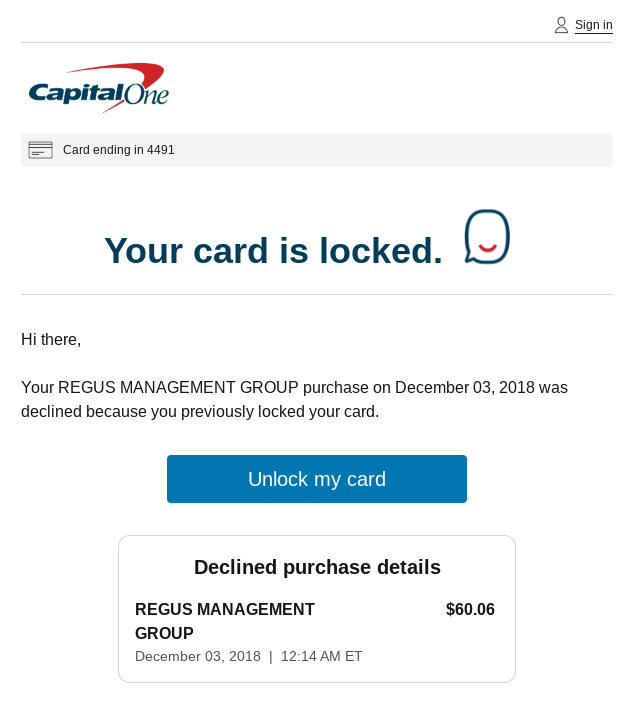This screenshot has width=633, height=712.
Task: Click the Capital One logo
Action: click(99, 88)
